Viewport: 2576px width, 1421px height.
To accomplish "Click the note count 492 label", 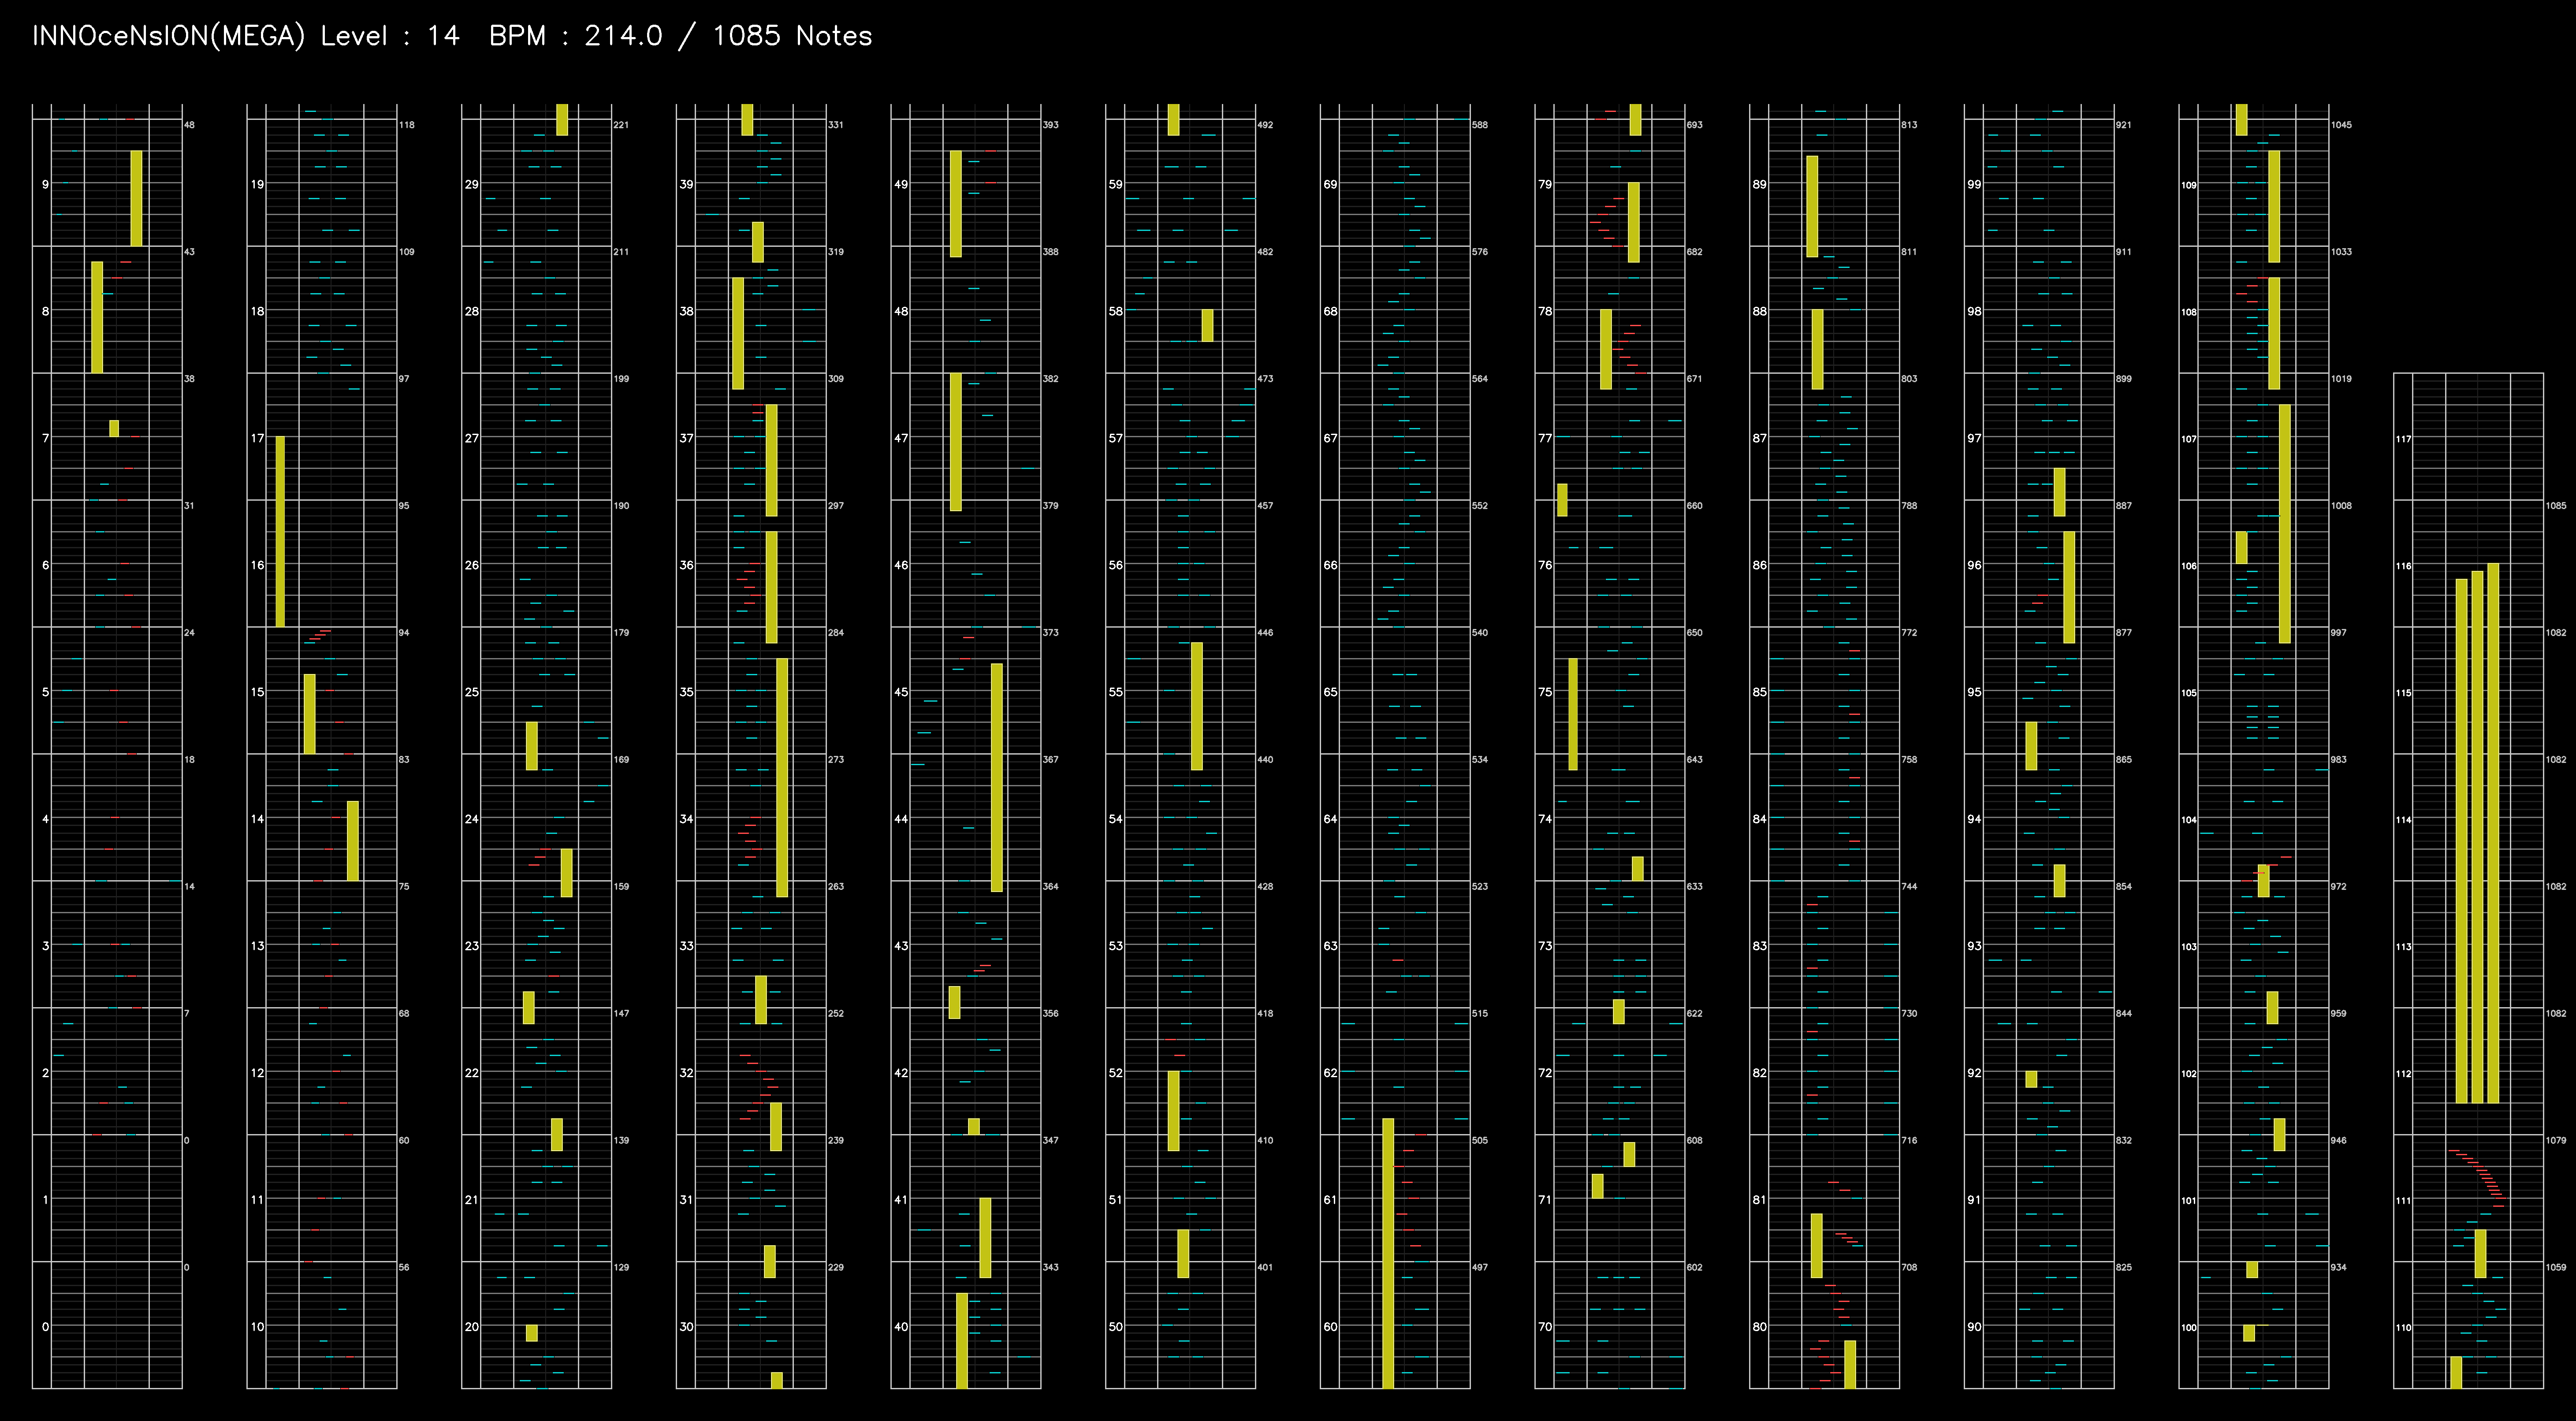I will click(x=1266, y=125).
